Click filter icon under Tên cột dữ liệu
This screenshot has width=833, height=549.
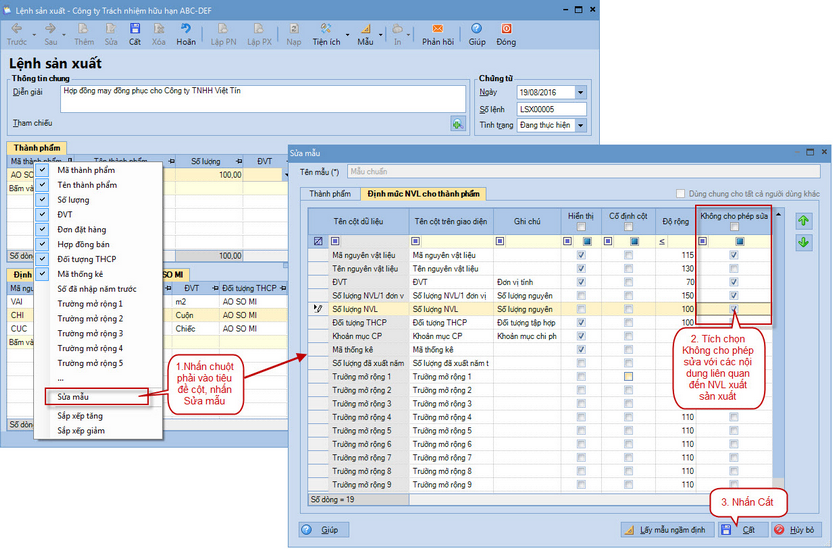point(335,241)
